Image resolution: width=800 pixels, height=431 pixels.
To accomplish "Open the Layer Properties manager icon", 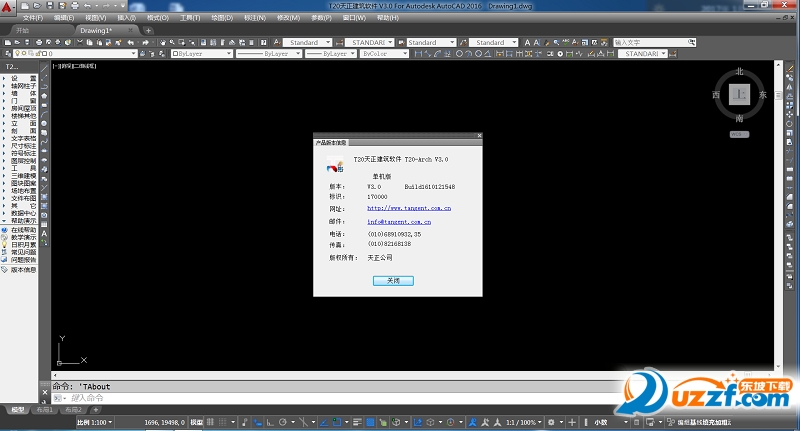I will tap(8, 54).
